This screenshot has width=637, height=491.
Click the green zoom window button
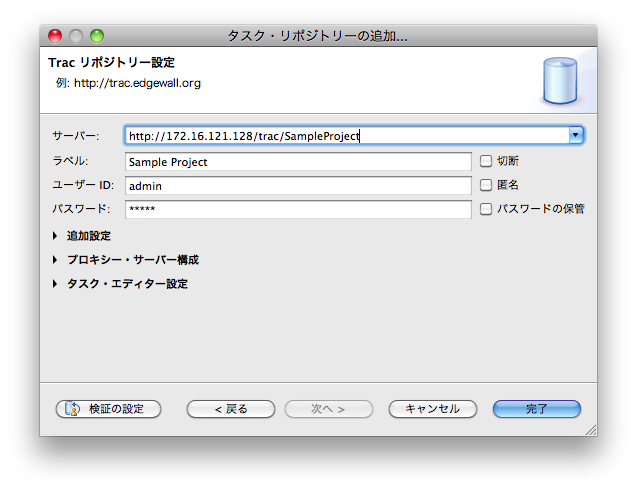(97, 36)
